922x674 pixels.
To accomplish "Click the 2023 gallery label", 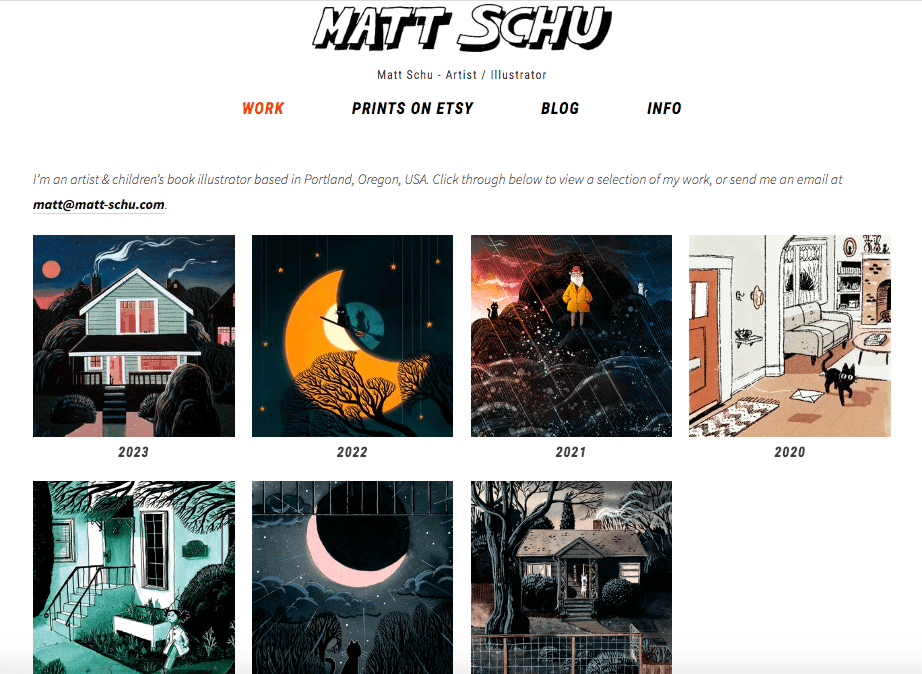I will tap(133, 452).
